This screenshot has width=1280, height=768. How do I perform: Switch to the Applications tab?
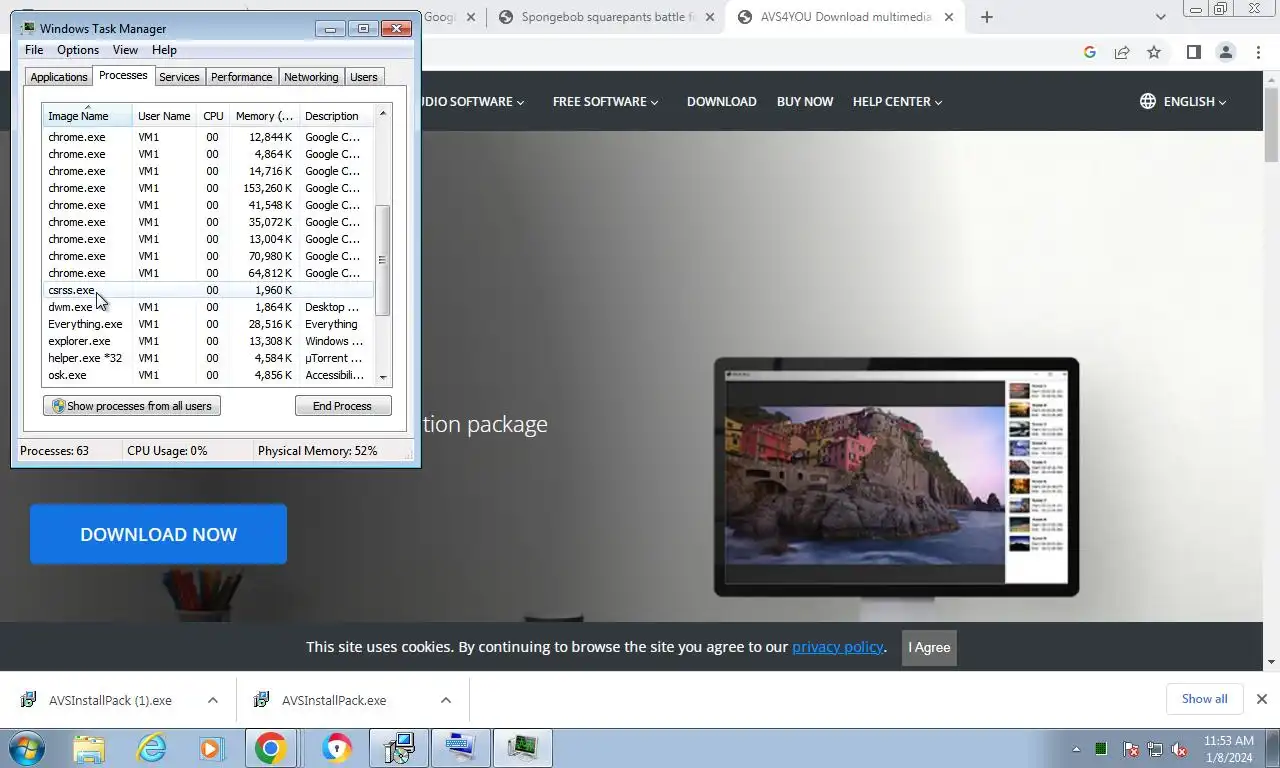58,77
